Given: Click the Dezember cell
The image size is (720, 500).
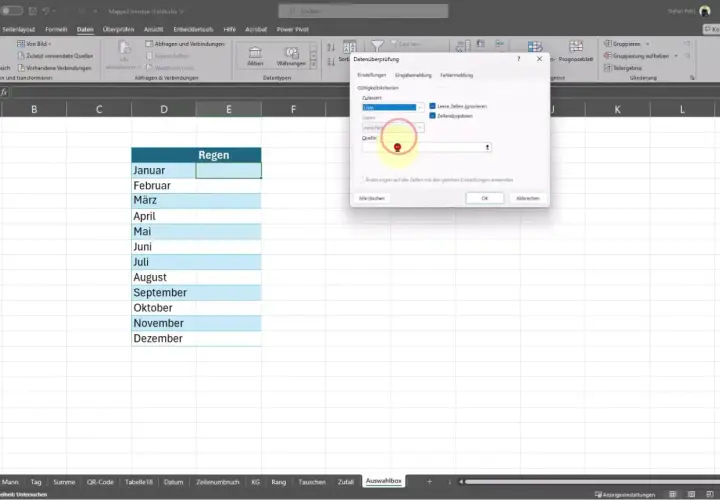Looking at the screenshot, I should pos(163,339).
